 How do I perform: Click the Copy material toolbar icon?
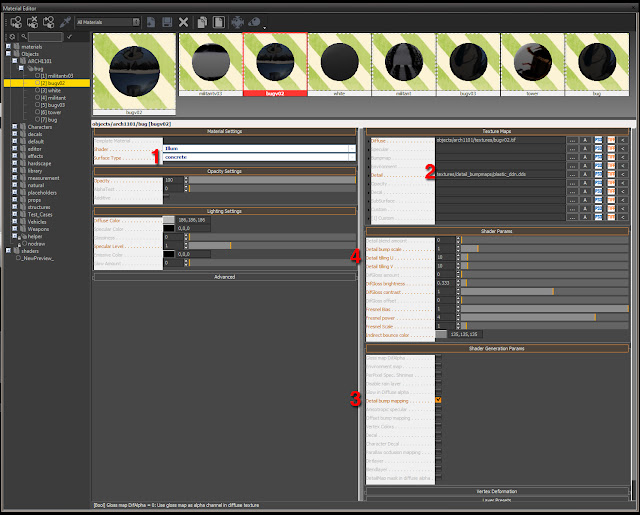click(x=202, y=22)
